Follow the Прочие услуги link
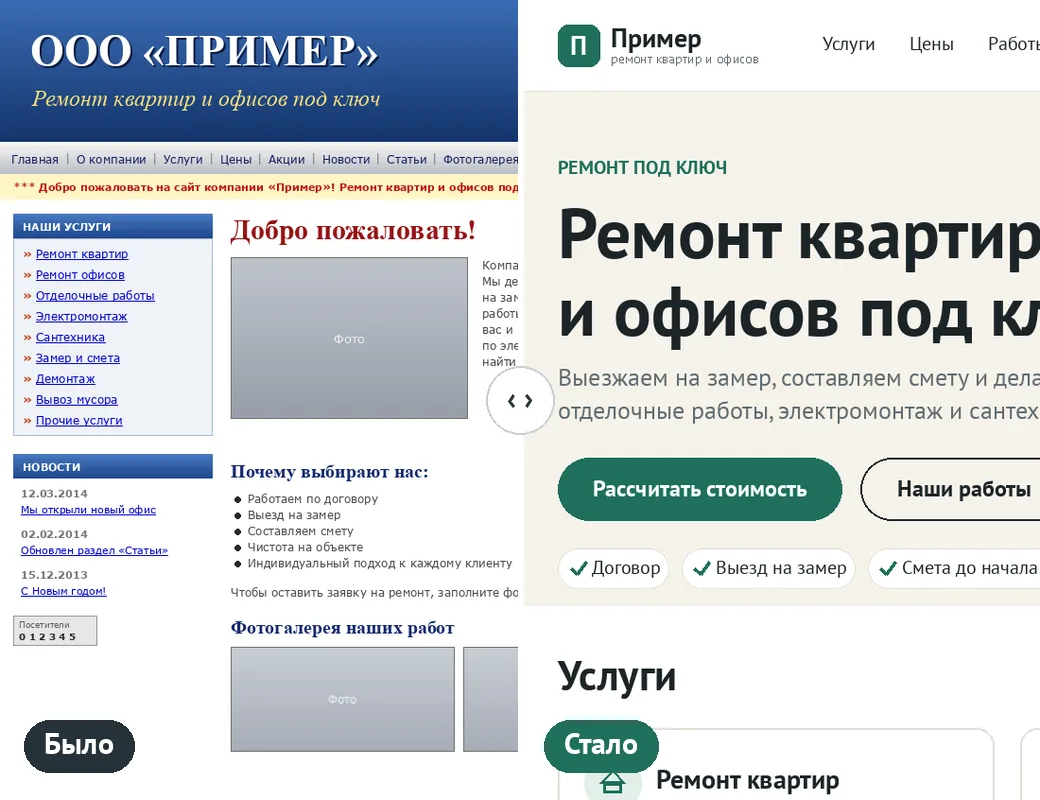 point(79,420)
